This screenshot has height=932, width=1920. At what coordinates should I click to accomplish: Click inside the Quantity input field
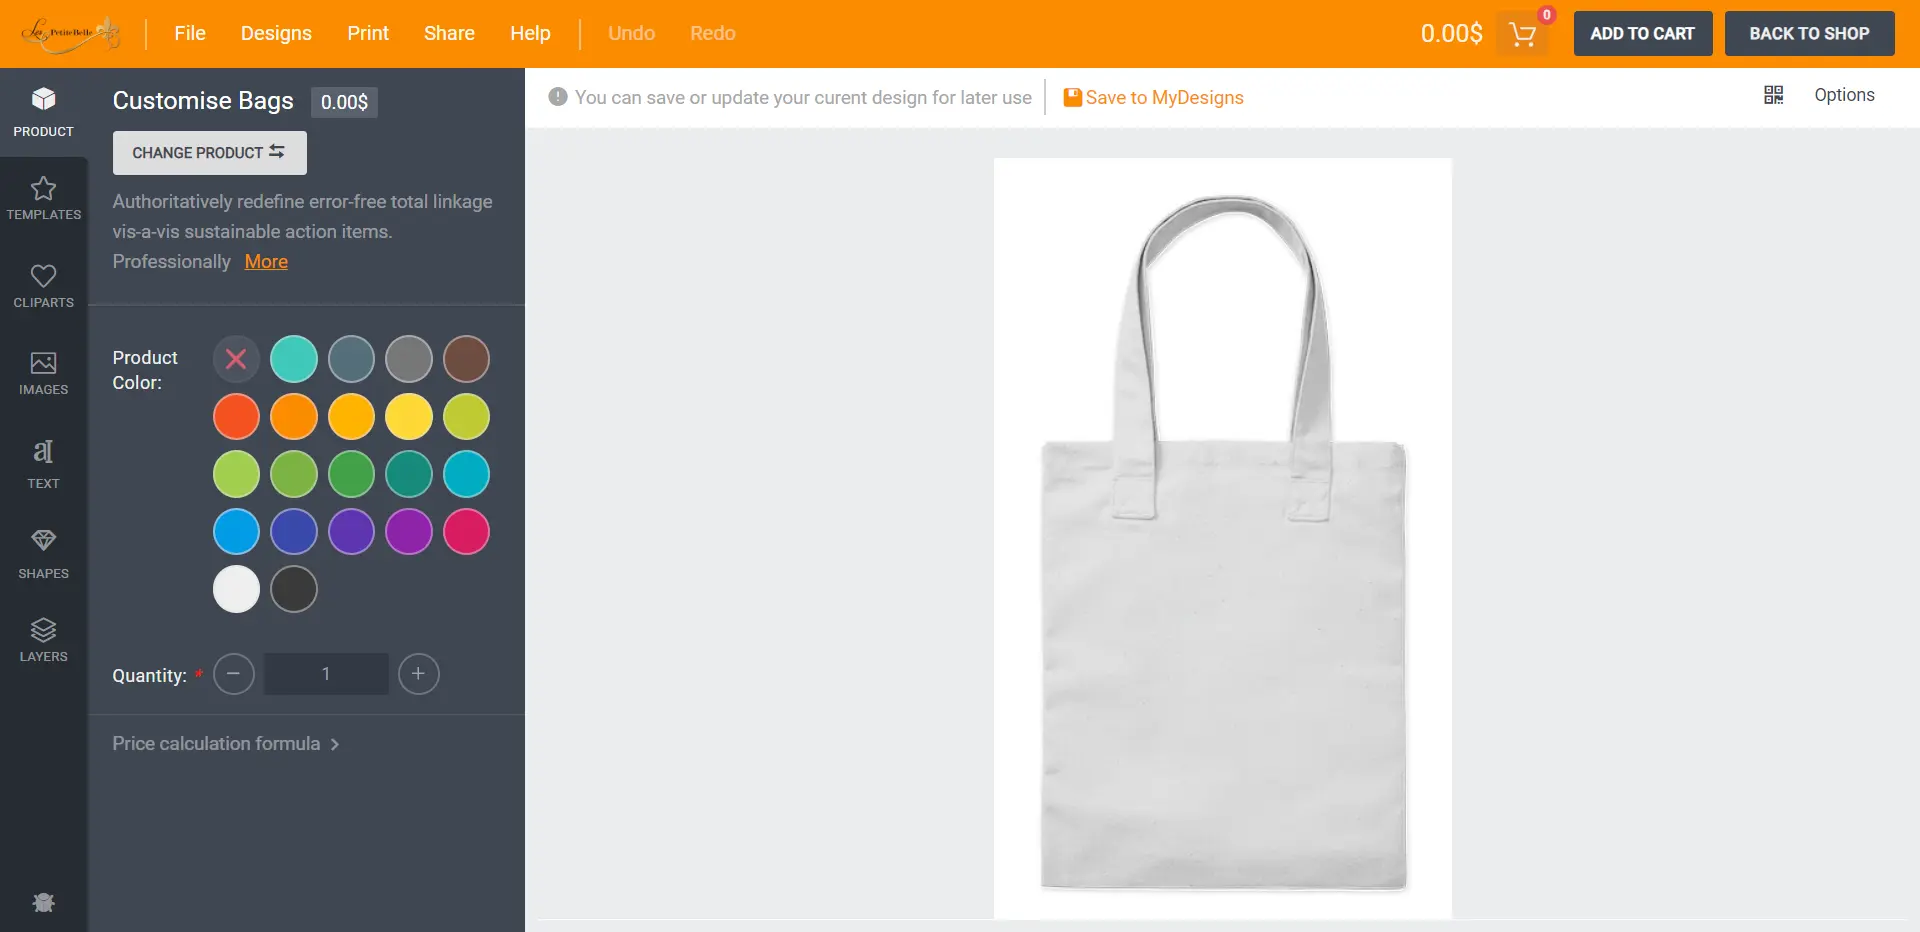[325, 674]
